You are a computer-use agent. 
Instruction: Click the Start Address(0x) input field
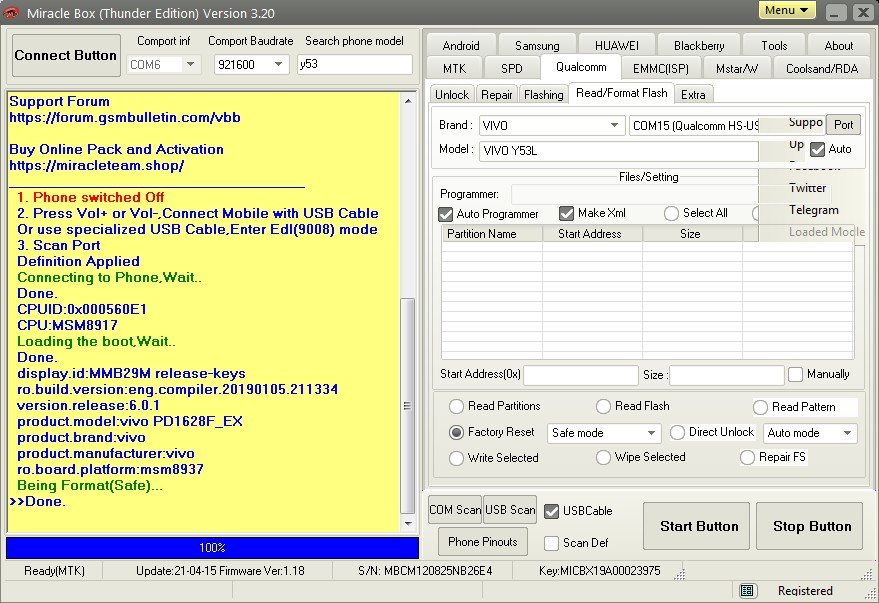pyautogui.click(x=581, y=375)
